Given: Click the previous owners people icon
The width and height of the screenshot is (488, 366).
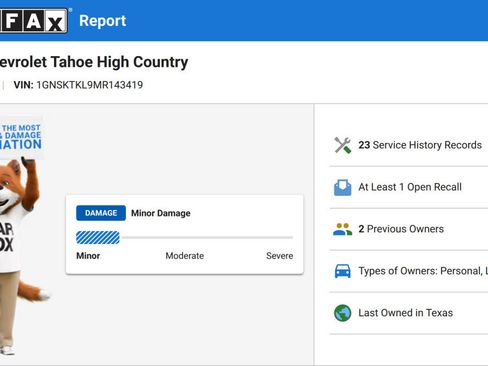Looking at the screenshot, I should [x=343, y=229].
